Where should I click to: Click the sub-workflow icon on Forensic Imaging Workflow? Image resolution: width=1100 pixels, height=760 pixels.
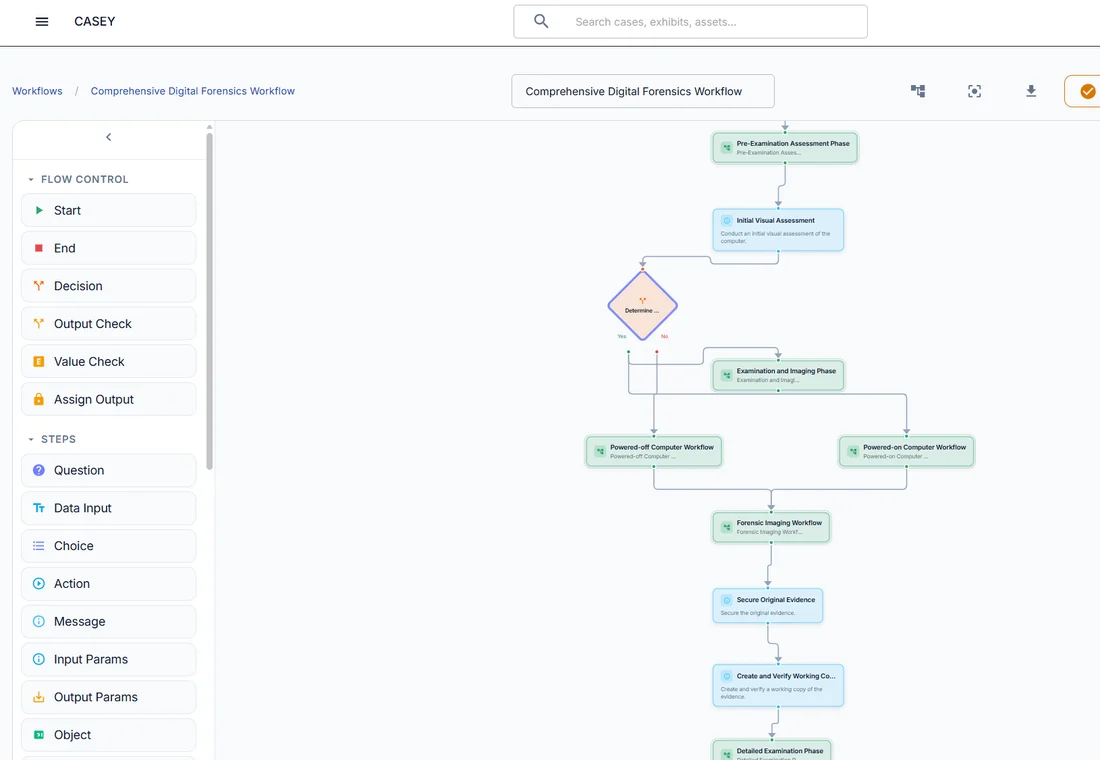click(x=727, y=527)
